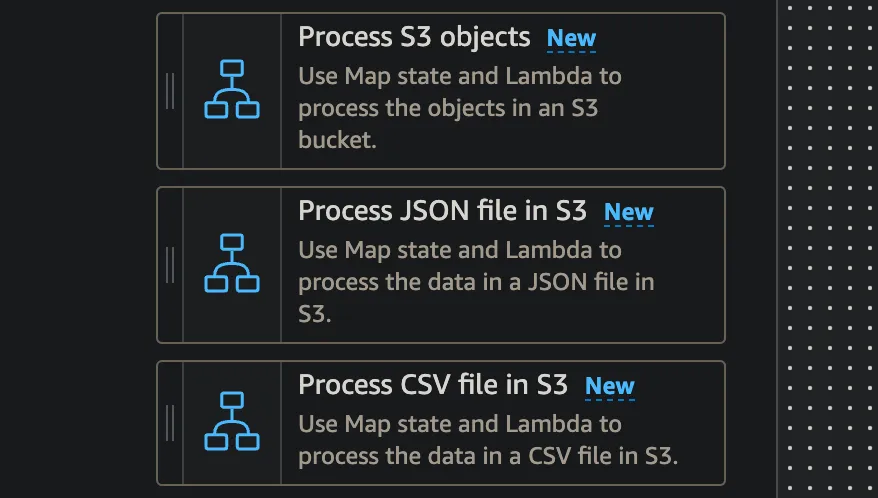Click the dark strip right of the cards
Image resolution: width=878 pixels, height=498 pixels.
coord(750,250)
